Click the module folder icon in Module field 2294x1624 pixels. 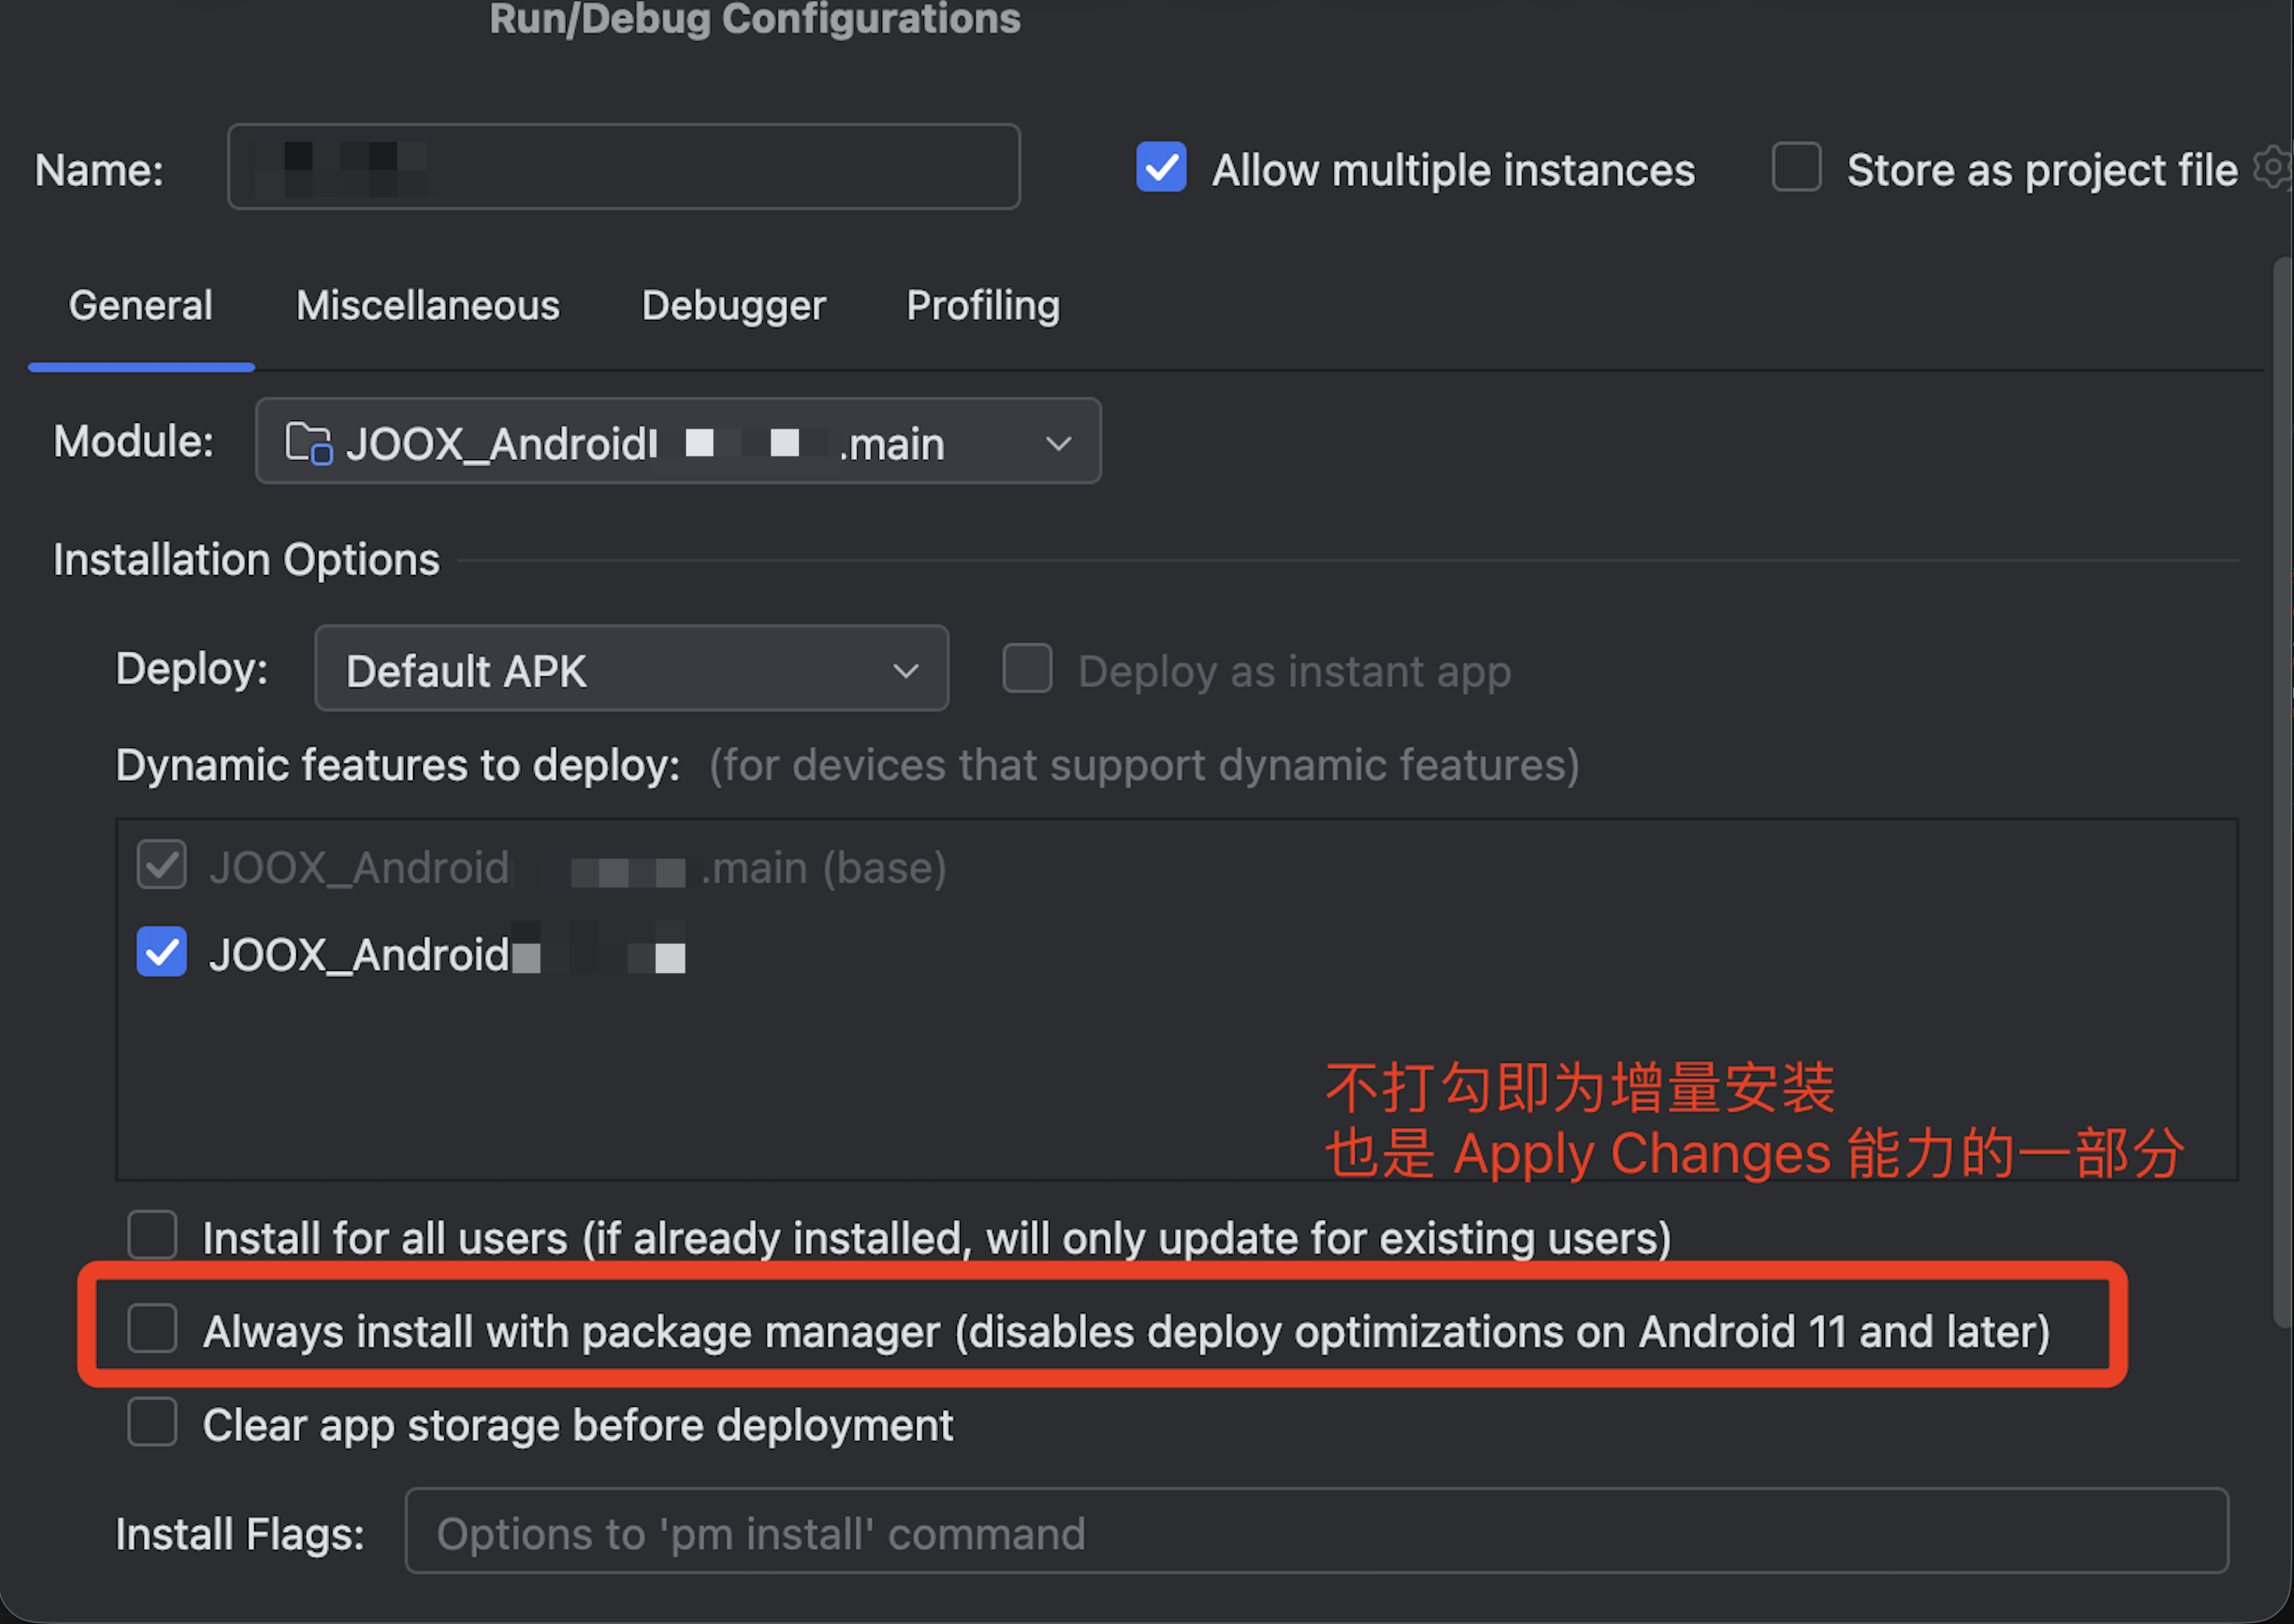click(308, 443)
